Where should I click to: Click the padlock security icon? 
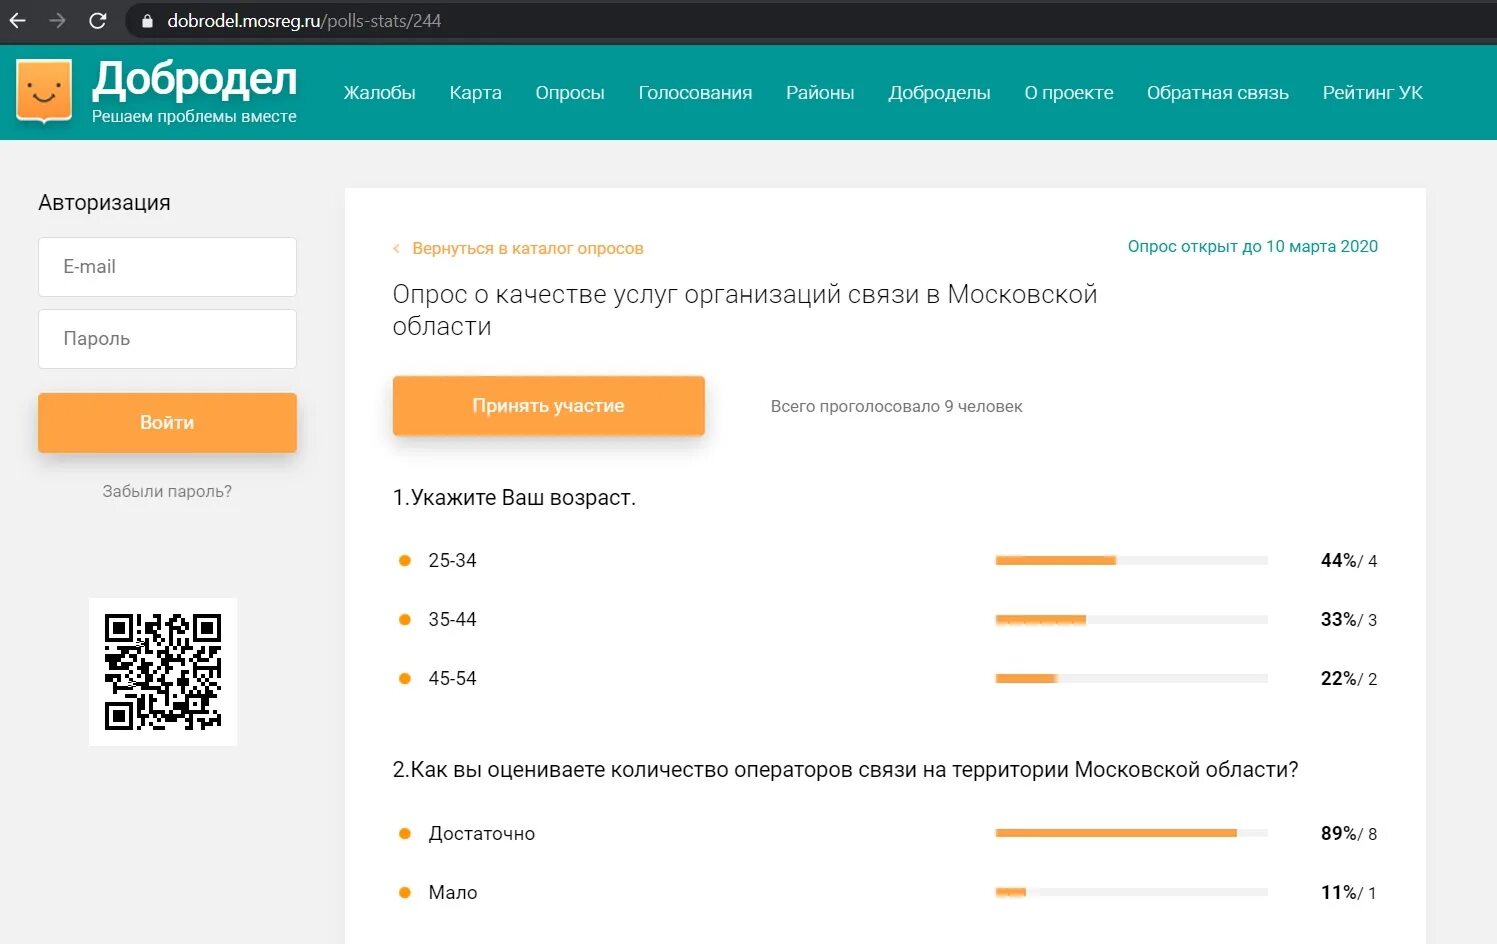point(147,21)
